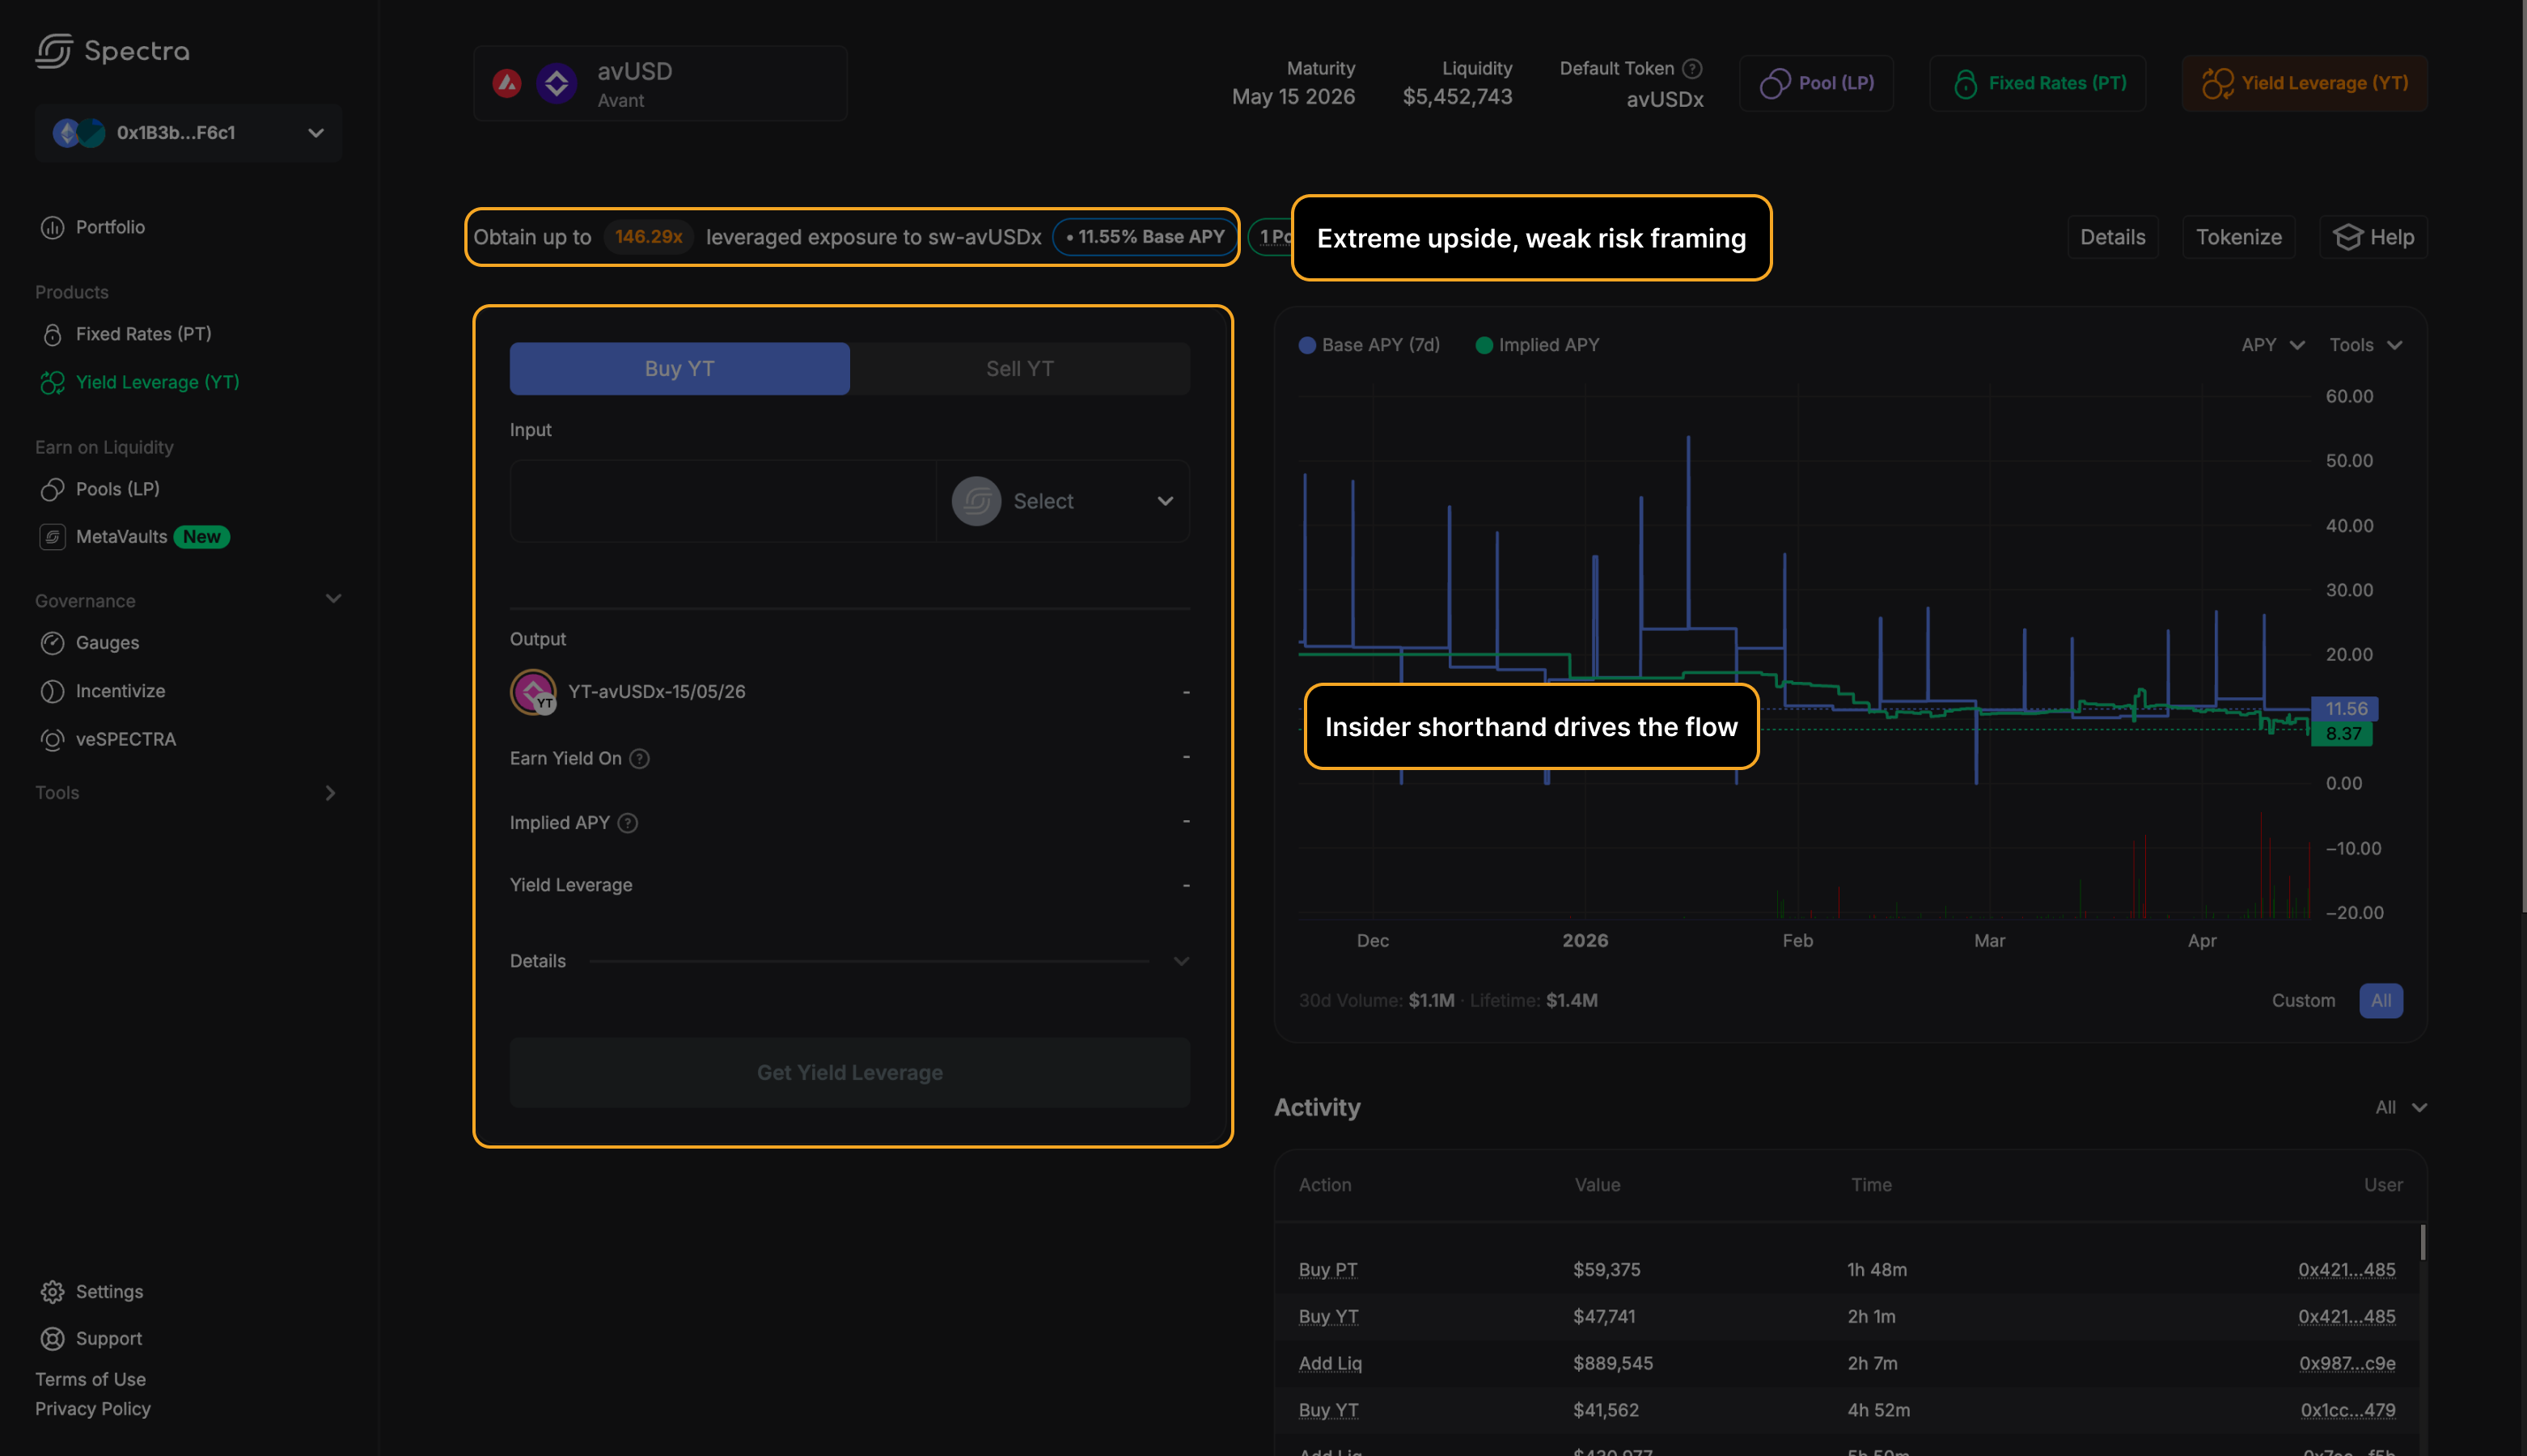Switch to the Sell YT tab
The height and width of the screenshot is (1456, 2527).
point(1019,369)
